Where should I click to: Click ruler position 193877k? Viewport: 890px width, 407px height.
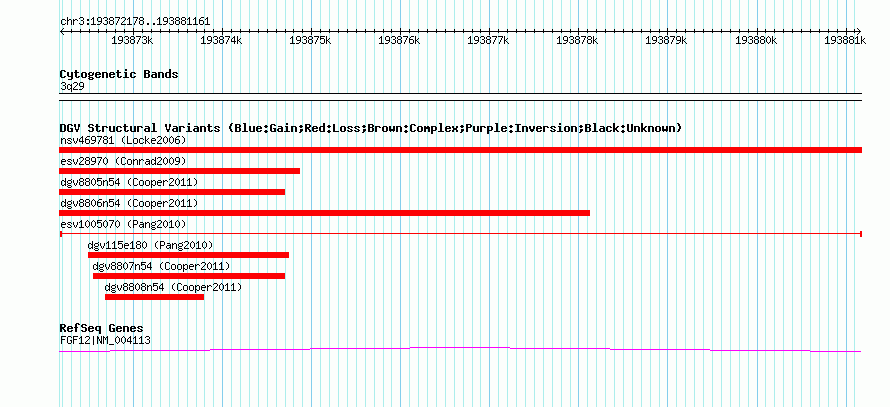pos(489,40)
